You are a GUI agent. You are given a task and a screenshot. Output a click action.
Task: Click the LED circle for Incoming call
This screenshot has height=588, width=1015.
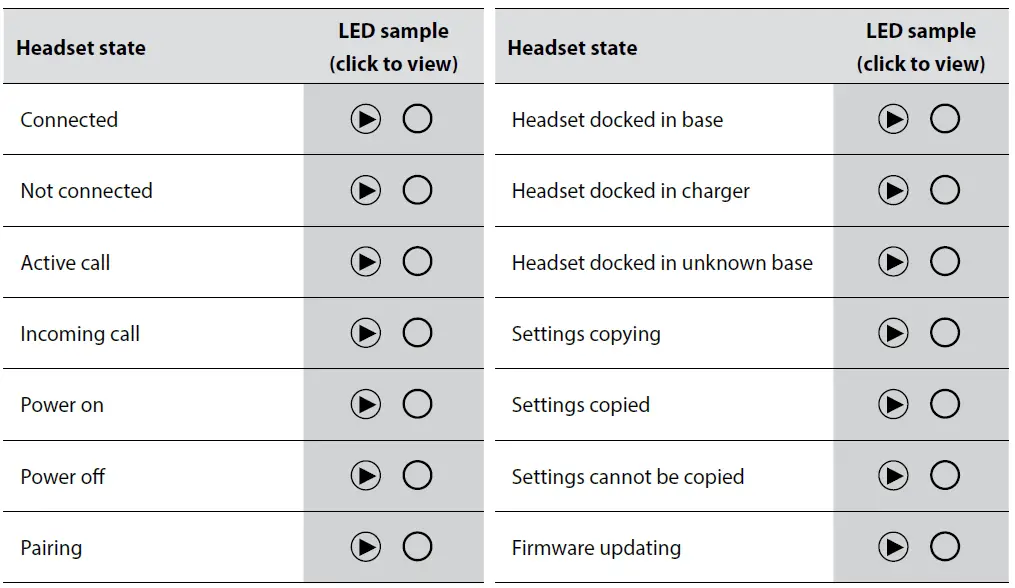coord(417,333)
